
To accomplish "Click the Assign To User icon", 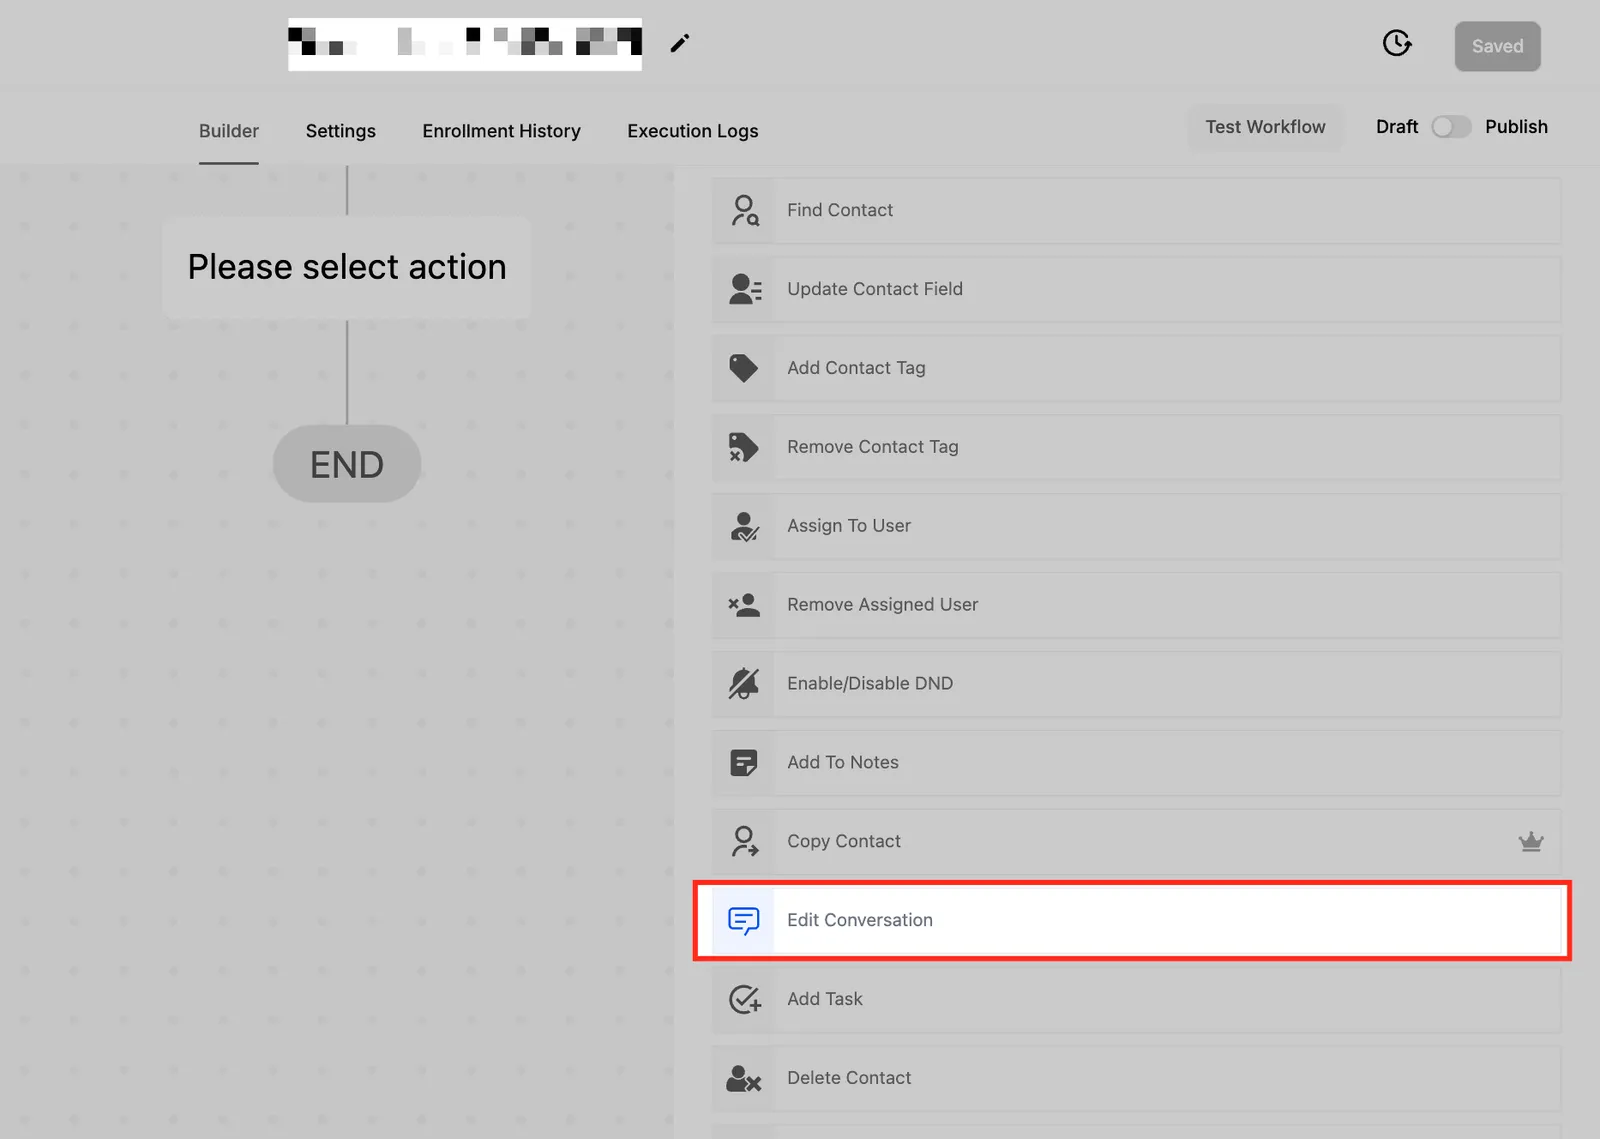I will tap(744, 526).
